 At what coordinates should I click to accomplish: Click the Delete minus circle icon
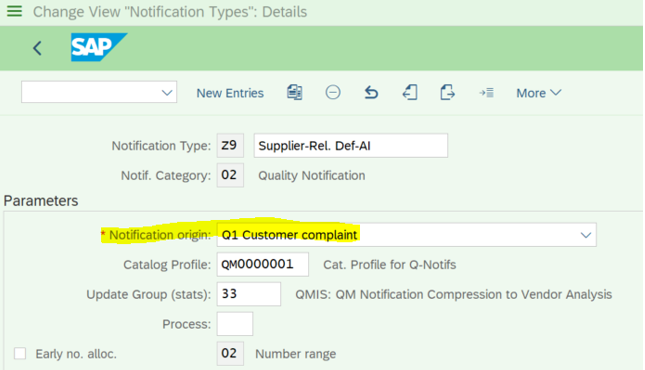(x=333, y=92)
